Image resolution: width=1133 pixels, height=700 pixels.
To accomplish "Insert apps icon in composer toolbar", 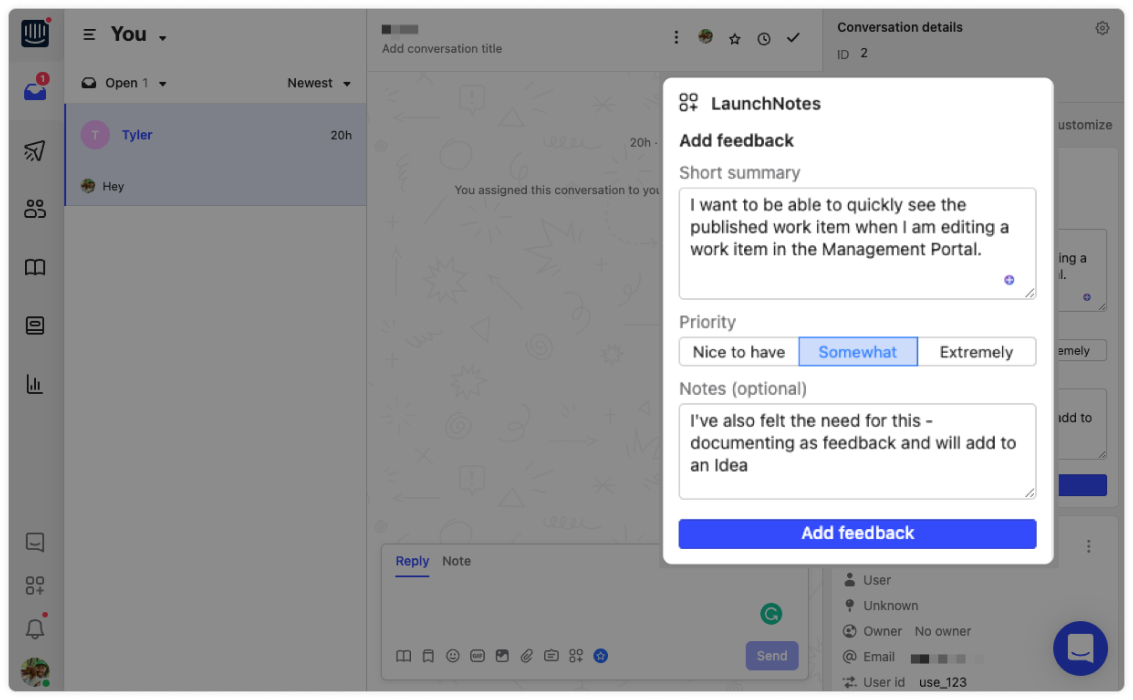I will [x=576, y=656].
